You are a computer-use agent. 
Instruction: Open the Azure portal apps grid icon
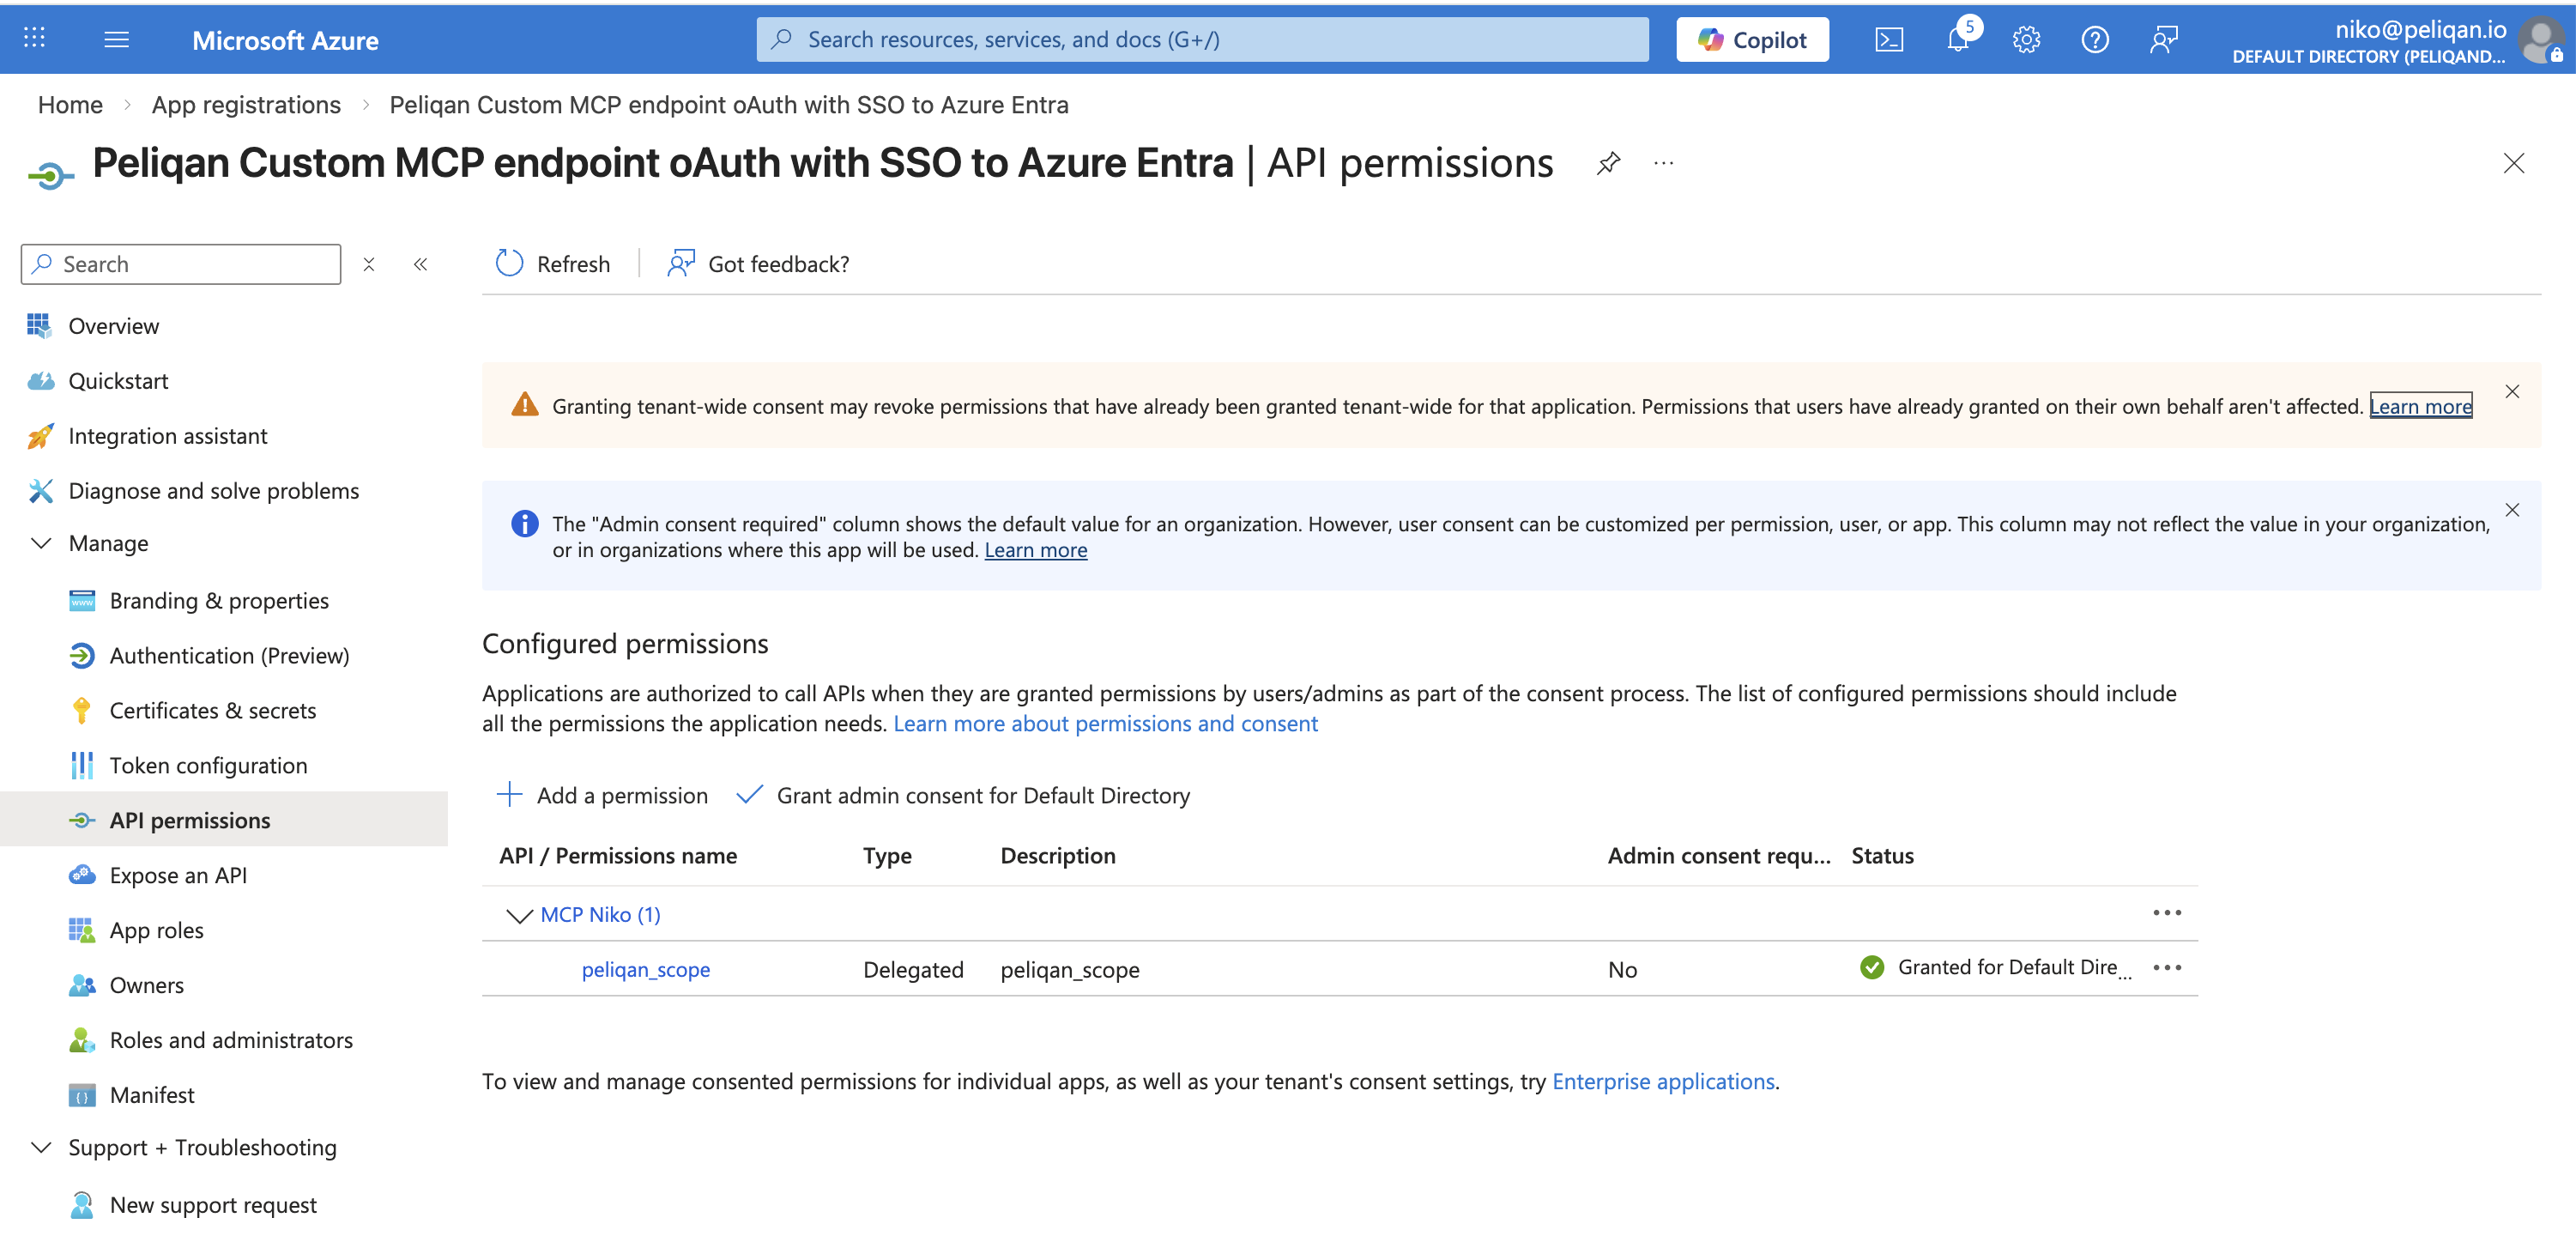coord(35,39)
